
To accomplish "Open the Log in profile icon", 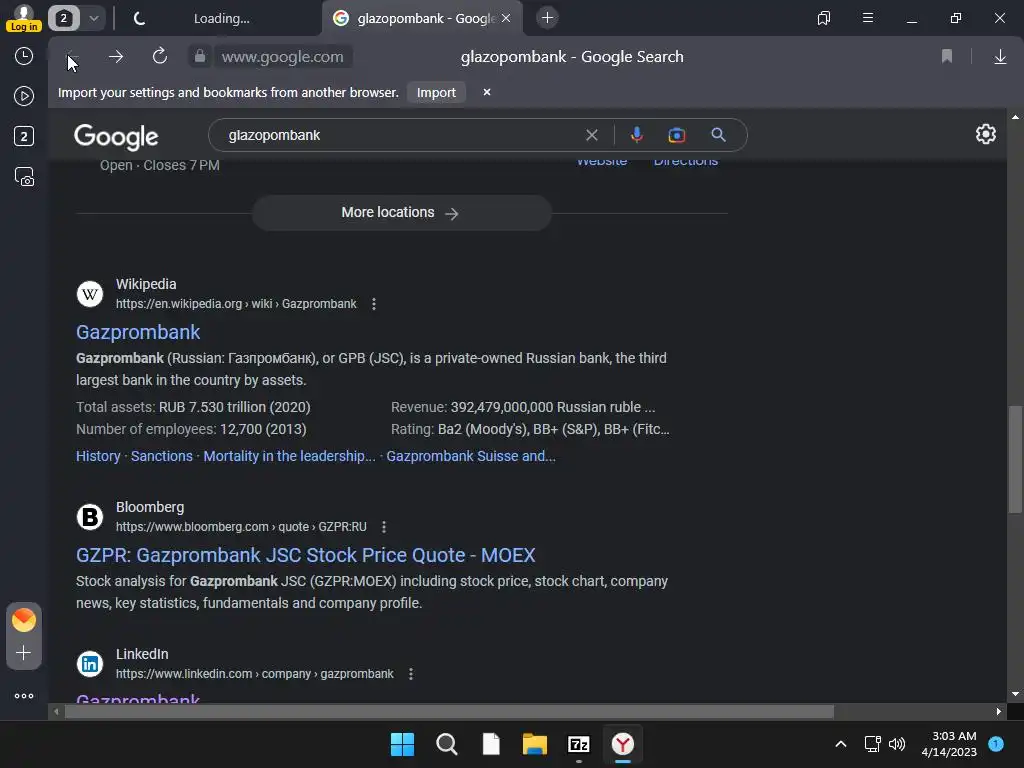I will (24, 18).
